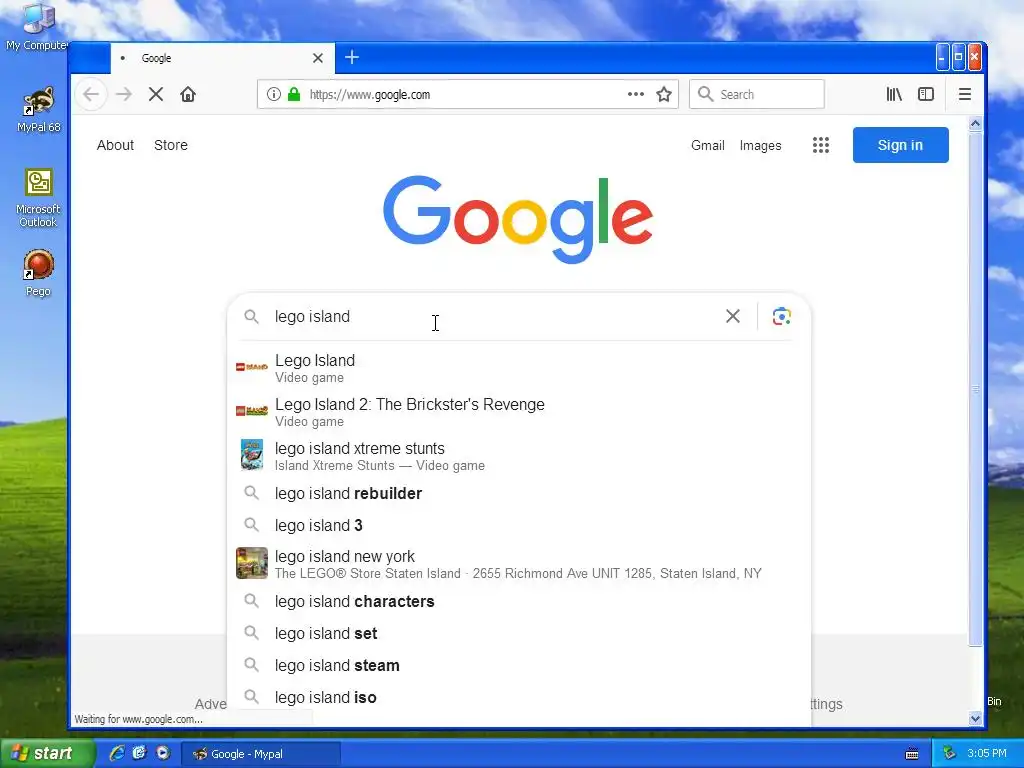Viewport: 1024px width, 768px height.
Task: Search by image with Google Lens icon
Action: tap(782, 316)
